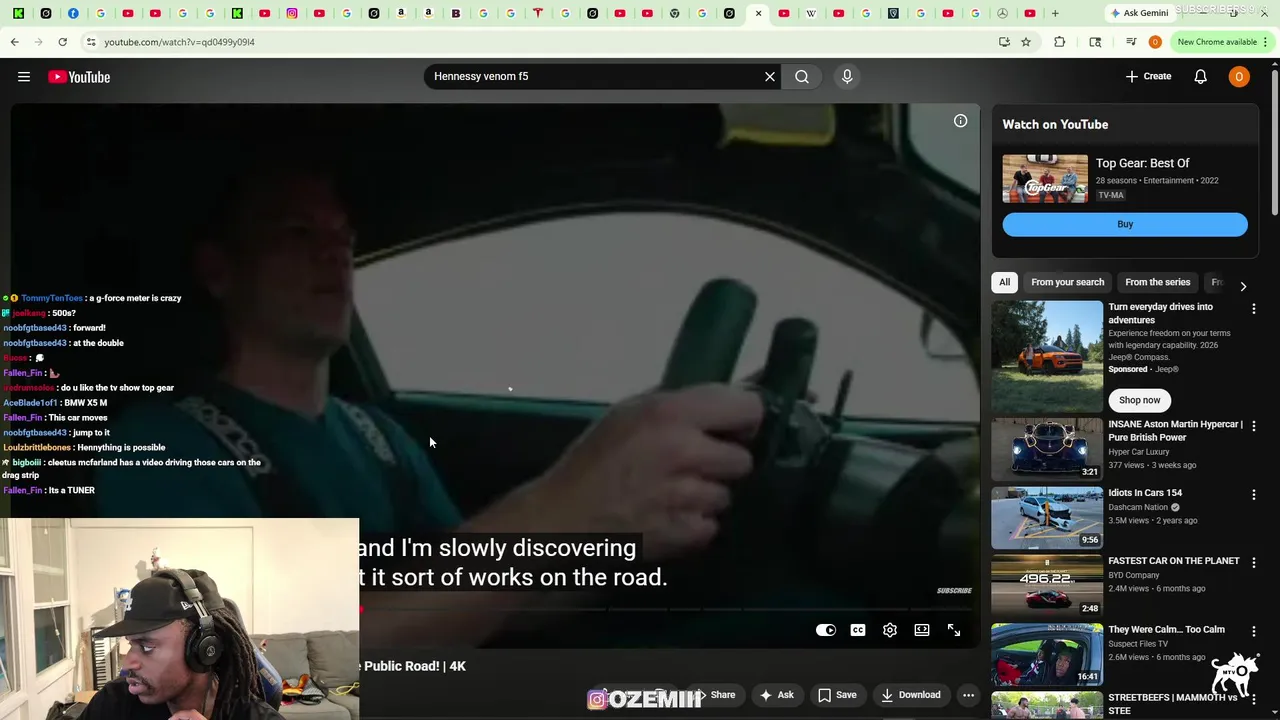Open options for They Were Calm video
Screen dimensions: 1280x720
[1254, 631]
